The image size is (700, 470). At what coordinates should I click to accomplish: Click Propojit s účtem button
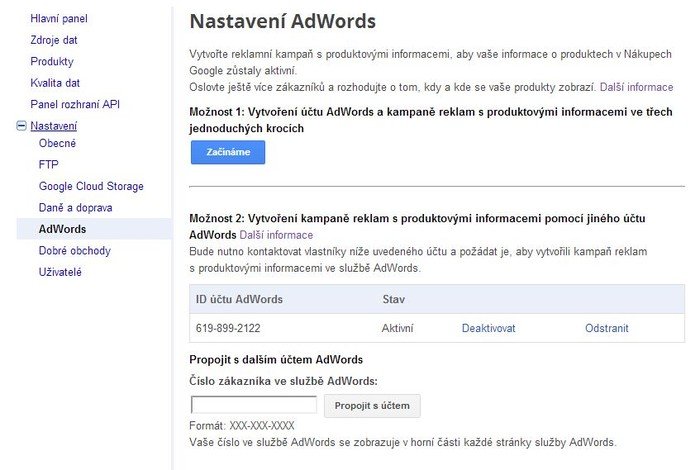[372, 406]
